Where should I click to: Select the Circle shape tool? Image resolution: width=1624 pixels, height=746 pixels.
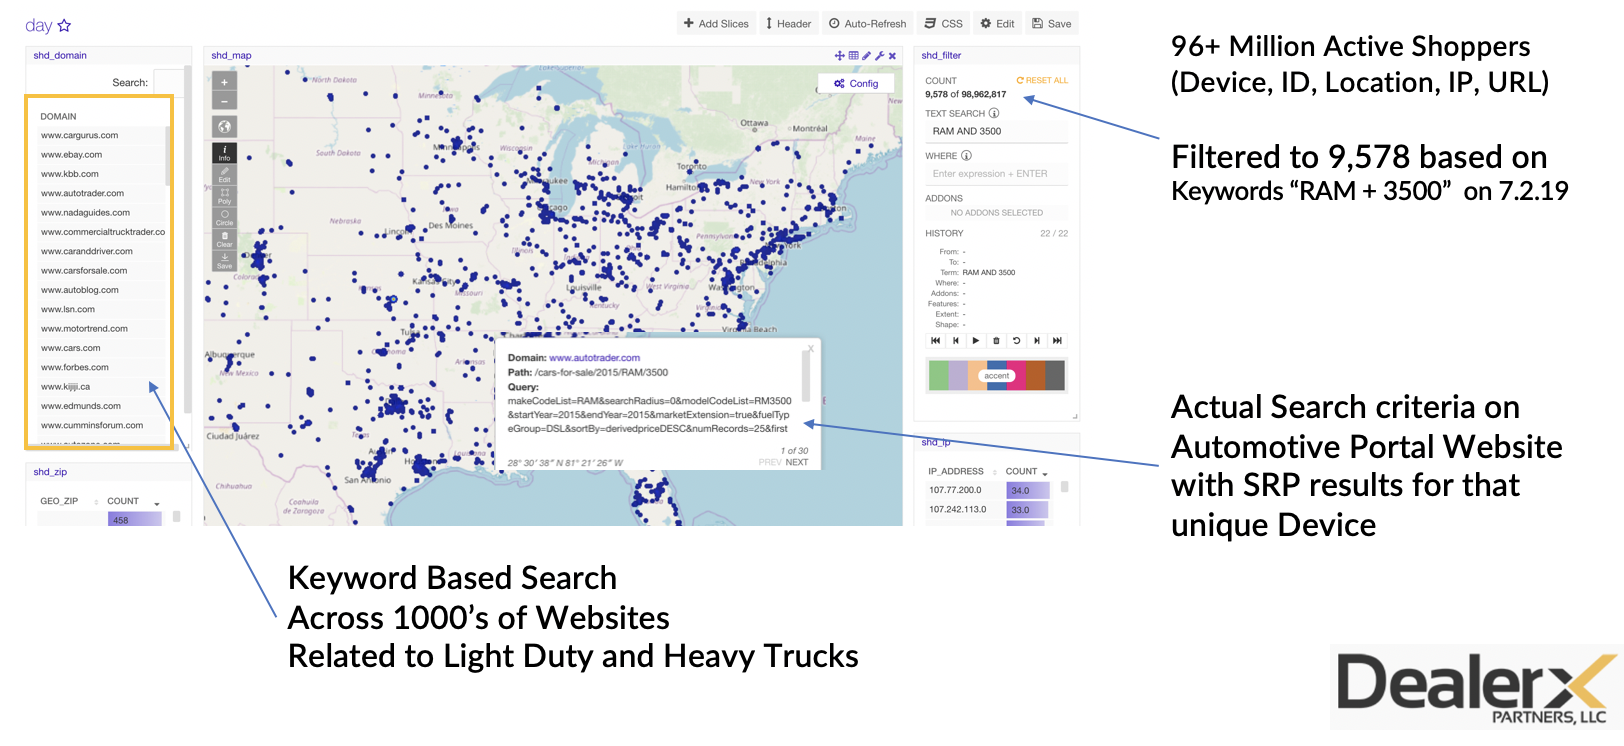224,218
